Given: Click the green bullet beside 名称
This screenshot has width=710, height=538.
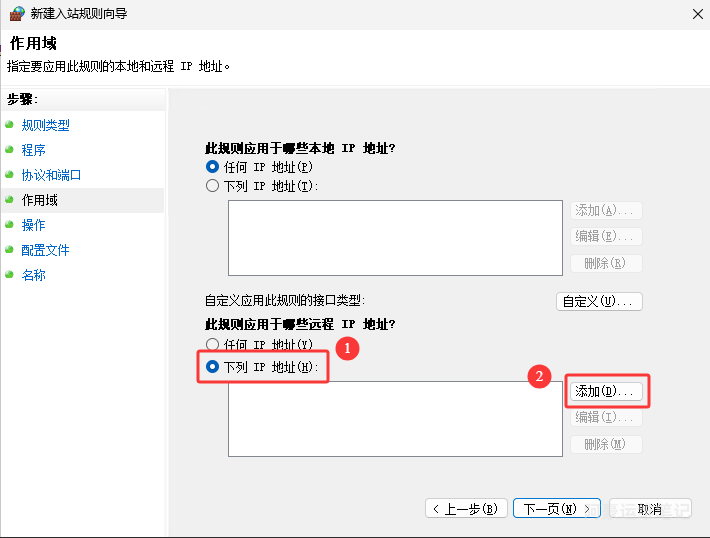Looking at the screenshot, I should point(10,275).
